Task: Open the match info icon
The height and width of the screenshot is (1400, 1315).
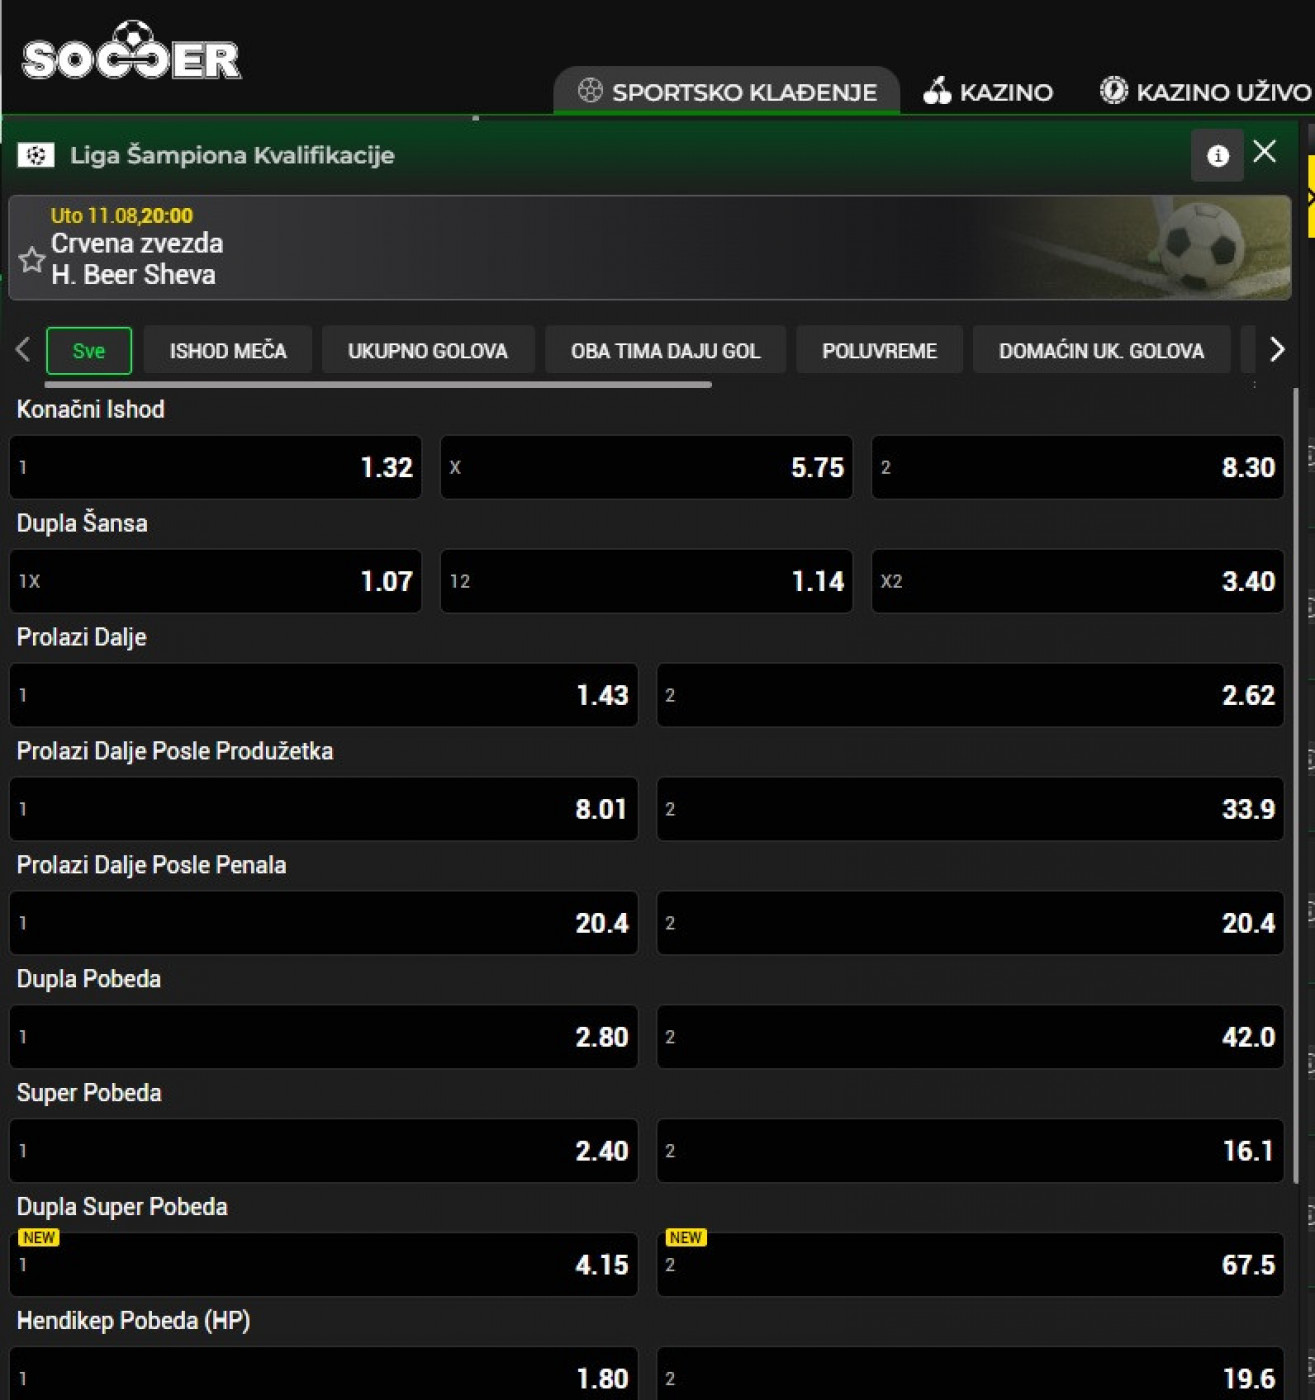Action: tap(1217, 155)
